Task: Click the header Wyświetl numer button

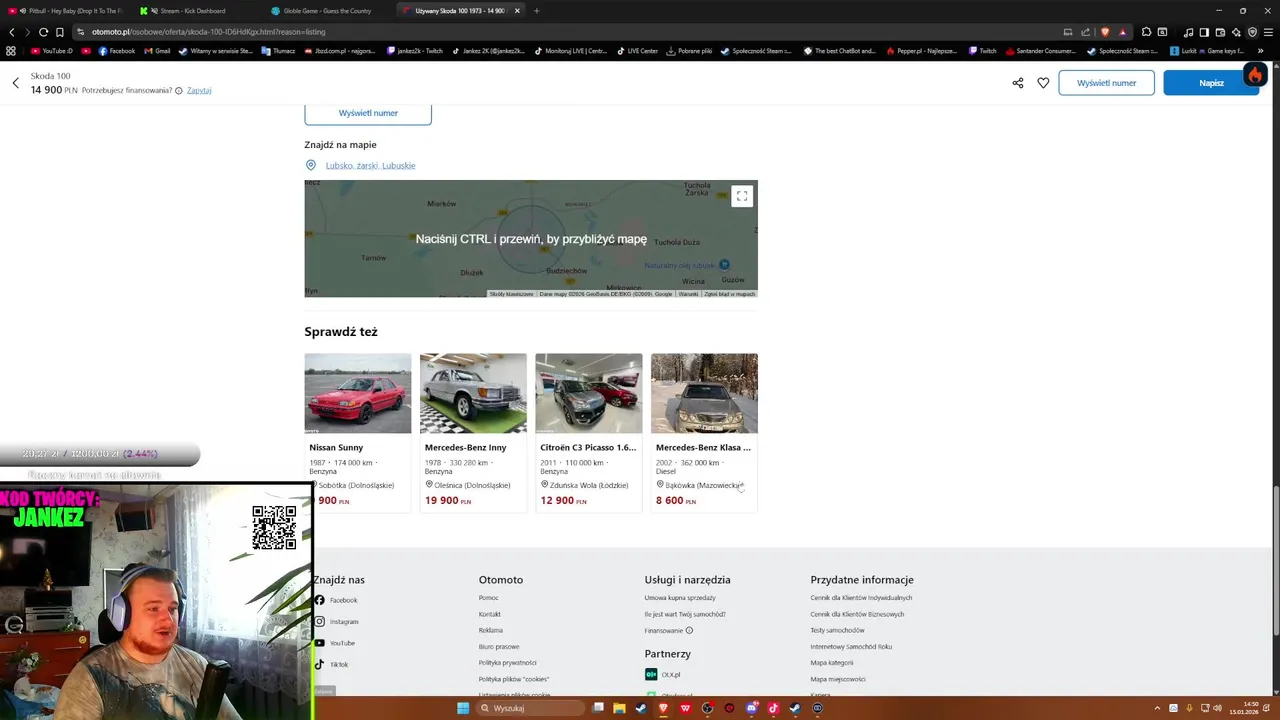Action: point(1106,83)
